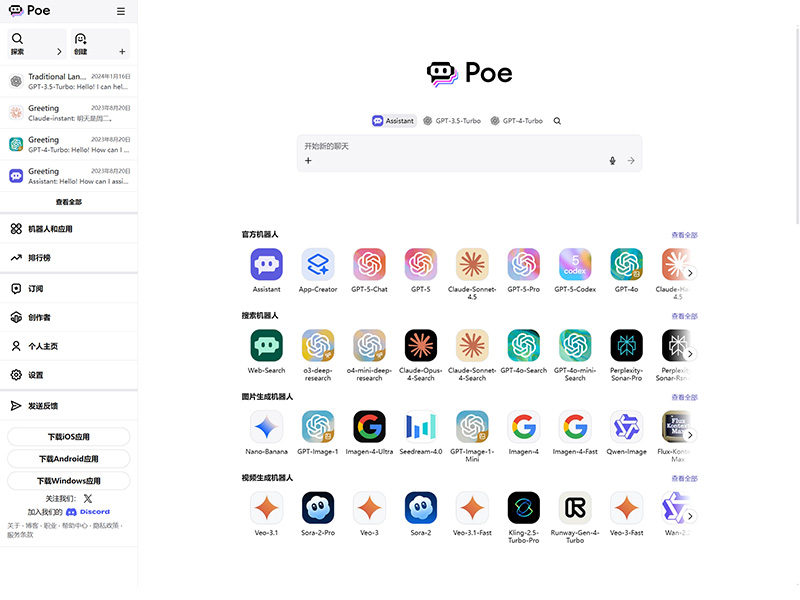Expand more search bots with the arrow
The width and height of the screenshot is (800, 600).
[x=690, y=352]
